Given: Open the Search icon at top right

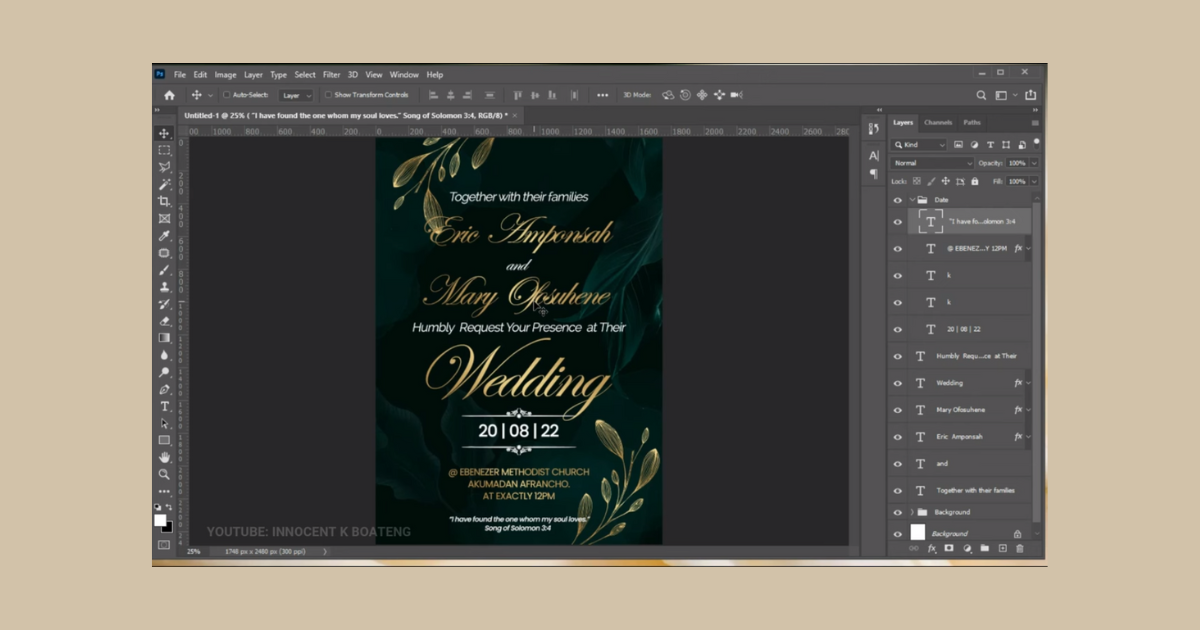Looking at the screenshot, I should (x=981, y=95).
